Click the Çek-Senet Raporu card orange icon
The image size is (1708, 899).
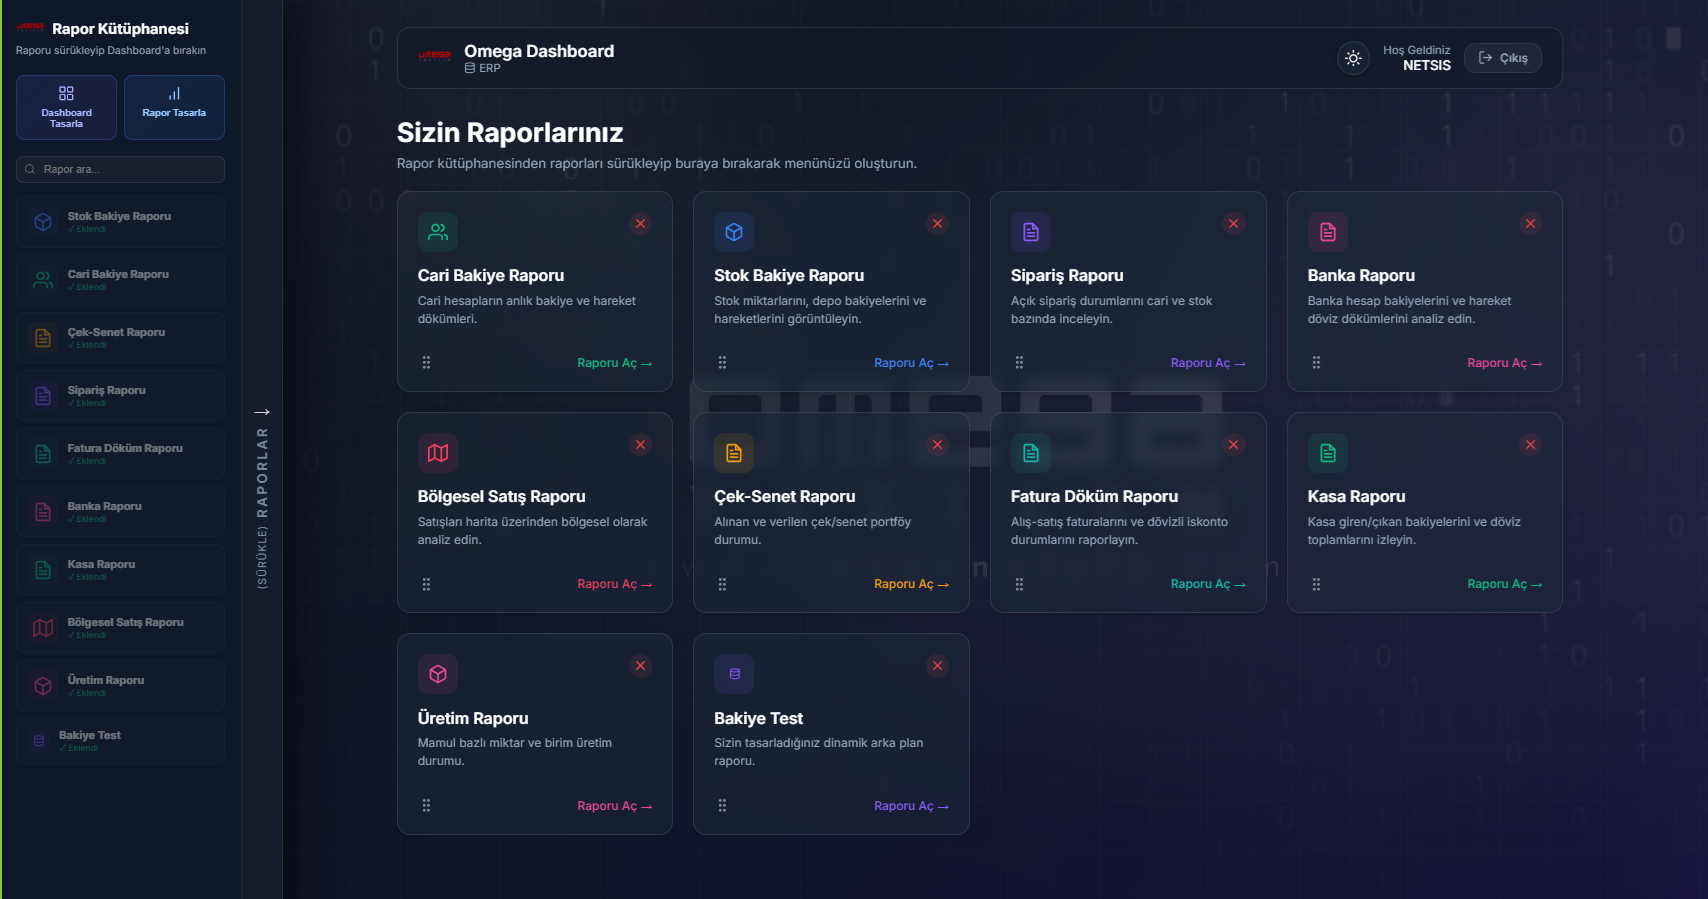pos(734,453)
